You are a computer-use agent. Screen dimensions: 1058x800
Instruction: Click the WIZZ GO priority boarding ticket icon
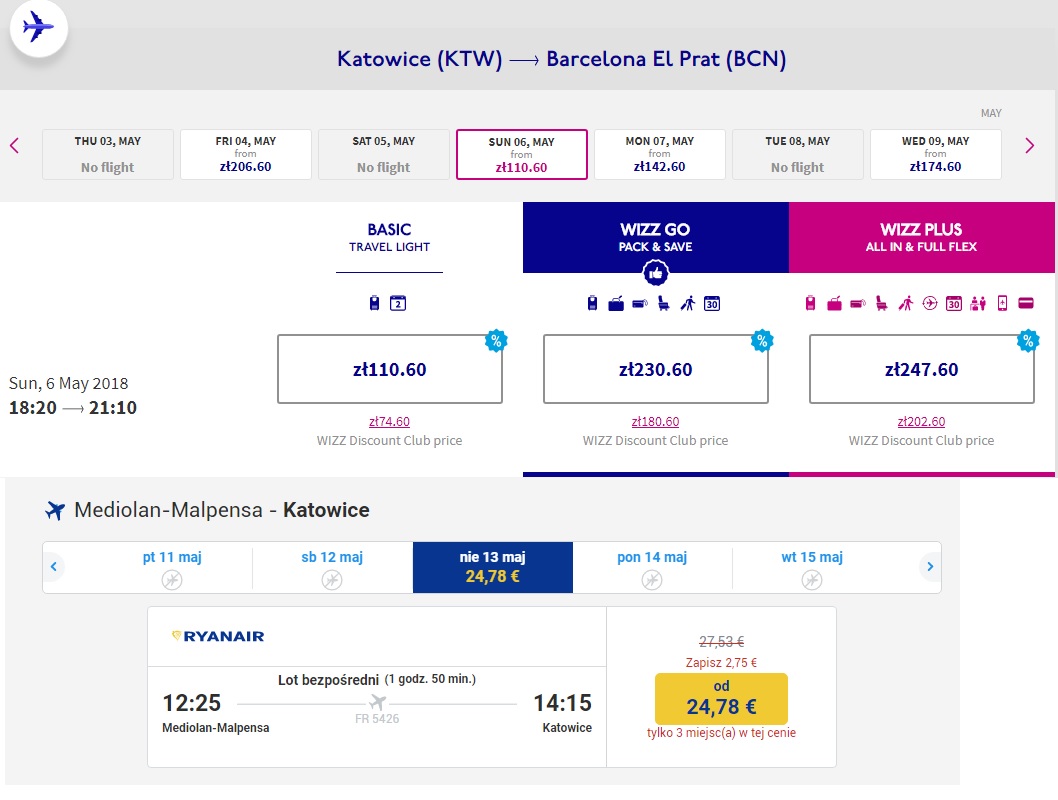(640, 304)
